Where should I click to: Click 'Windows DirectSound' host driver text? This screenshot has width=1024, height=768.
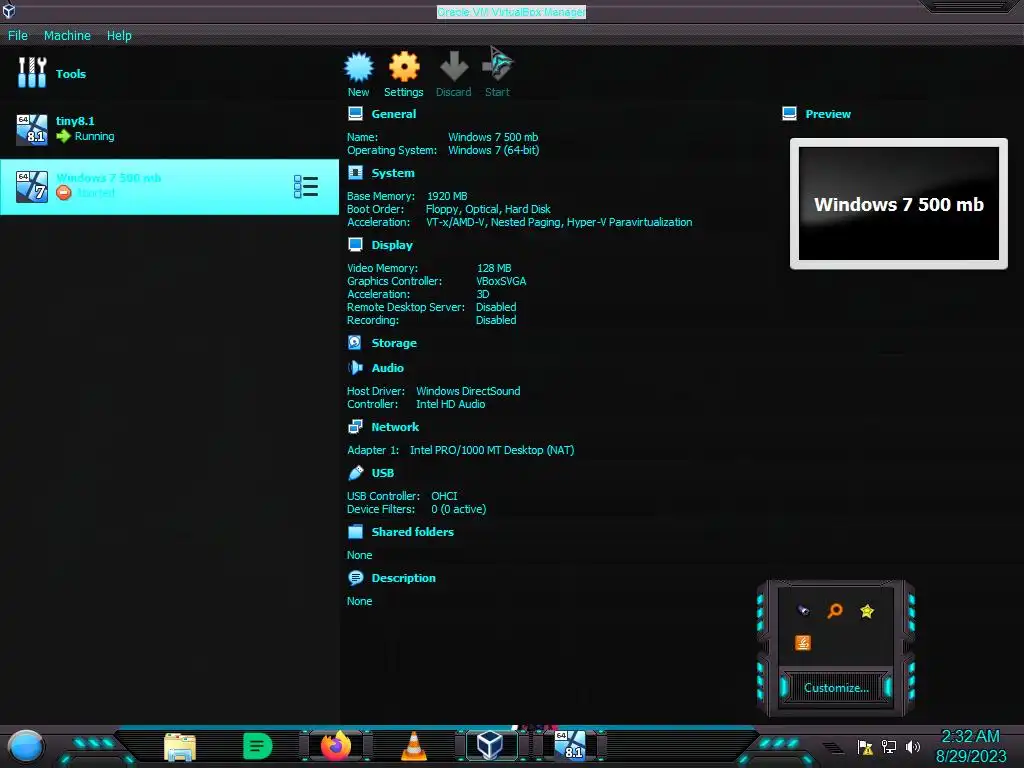[468, 391]
